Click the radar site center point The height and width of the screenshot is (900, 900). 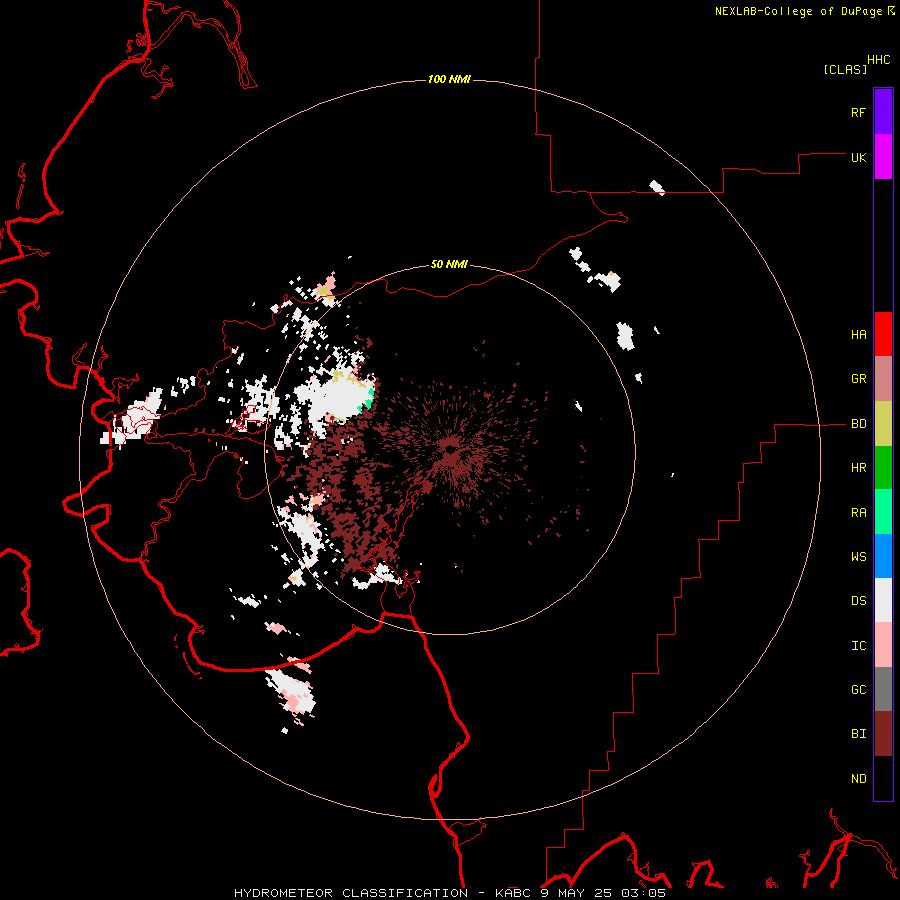(449, 449)
